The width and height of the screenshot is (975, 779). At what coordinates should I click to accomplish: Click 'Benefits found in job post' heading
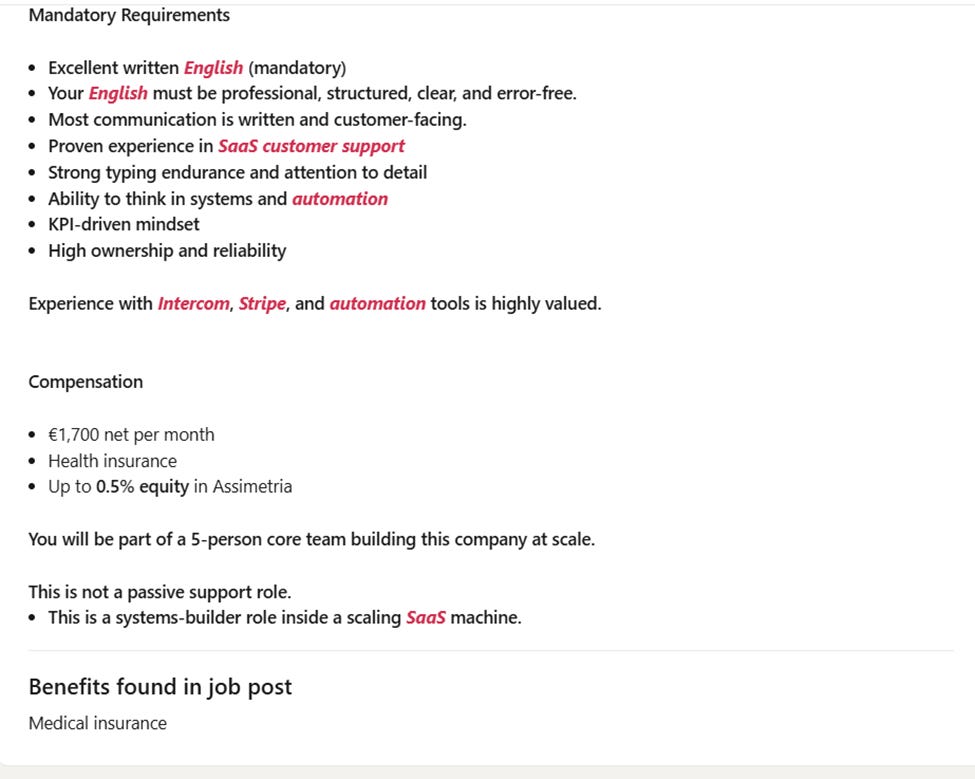point(160,687)
